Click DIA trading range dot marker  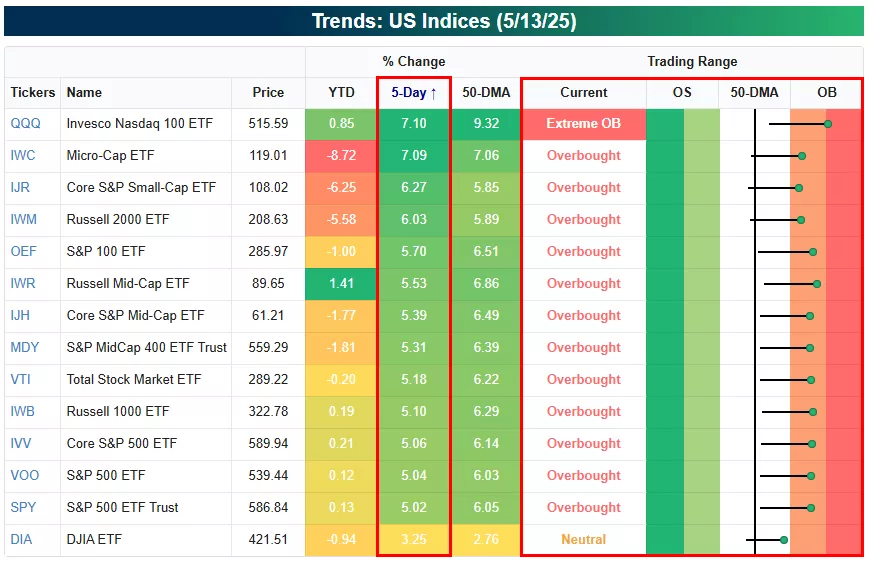click(x=784, y=540)
